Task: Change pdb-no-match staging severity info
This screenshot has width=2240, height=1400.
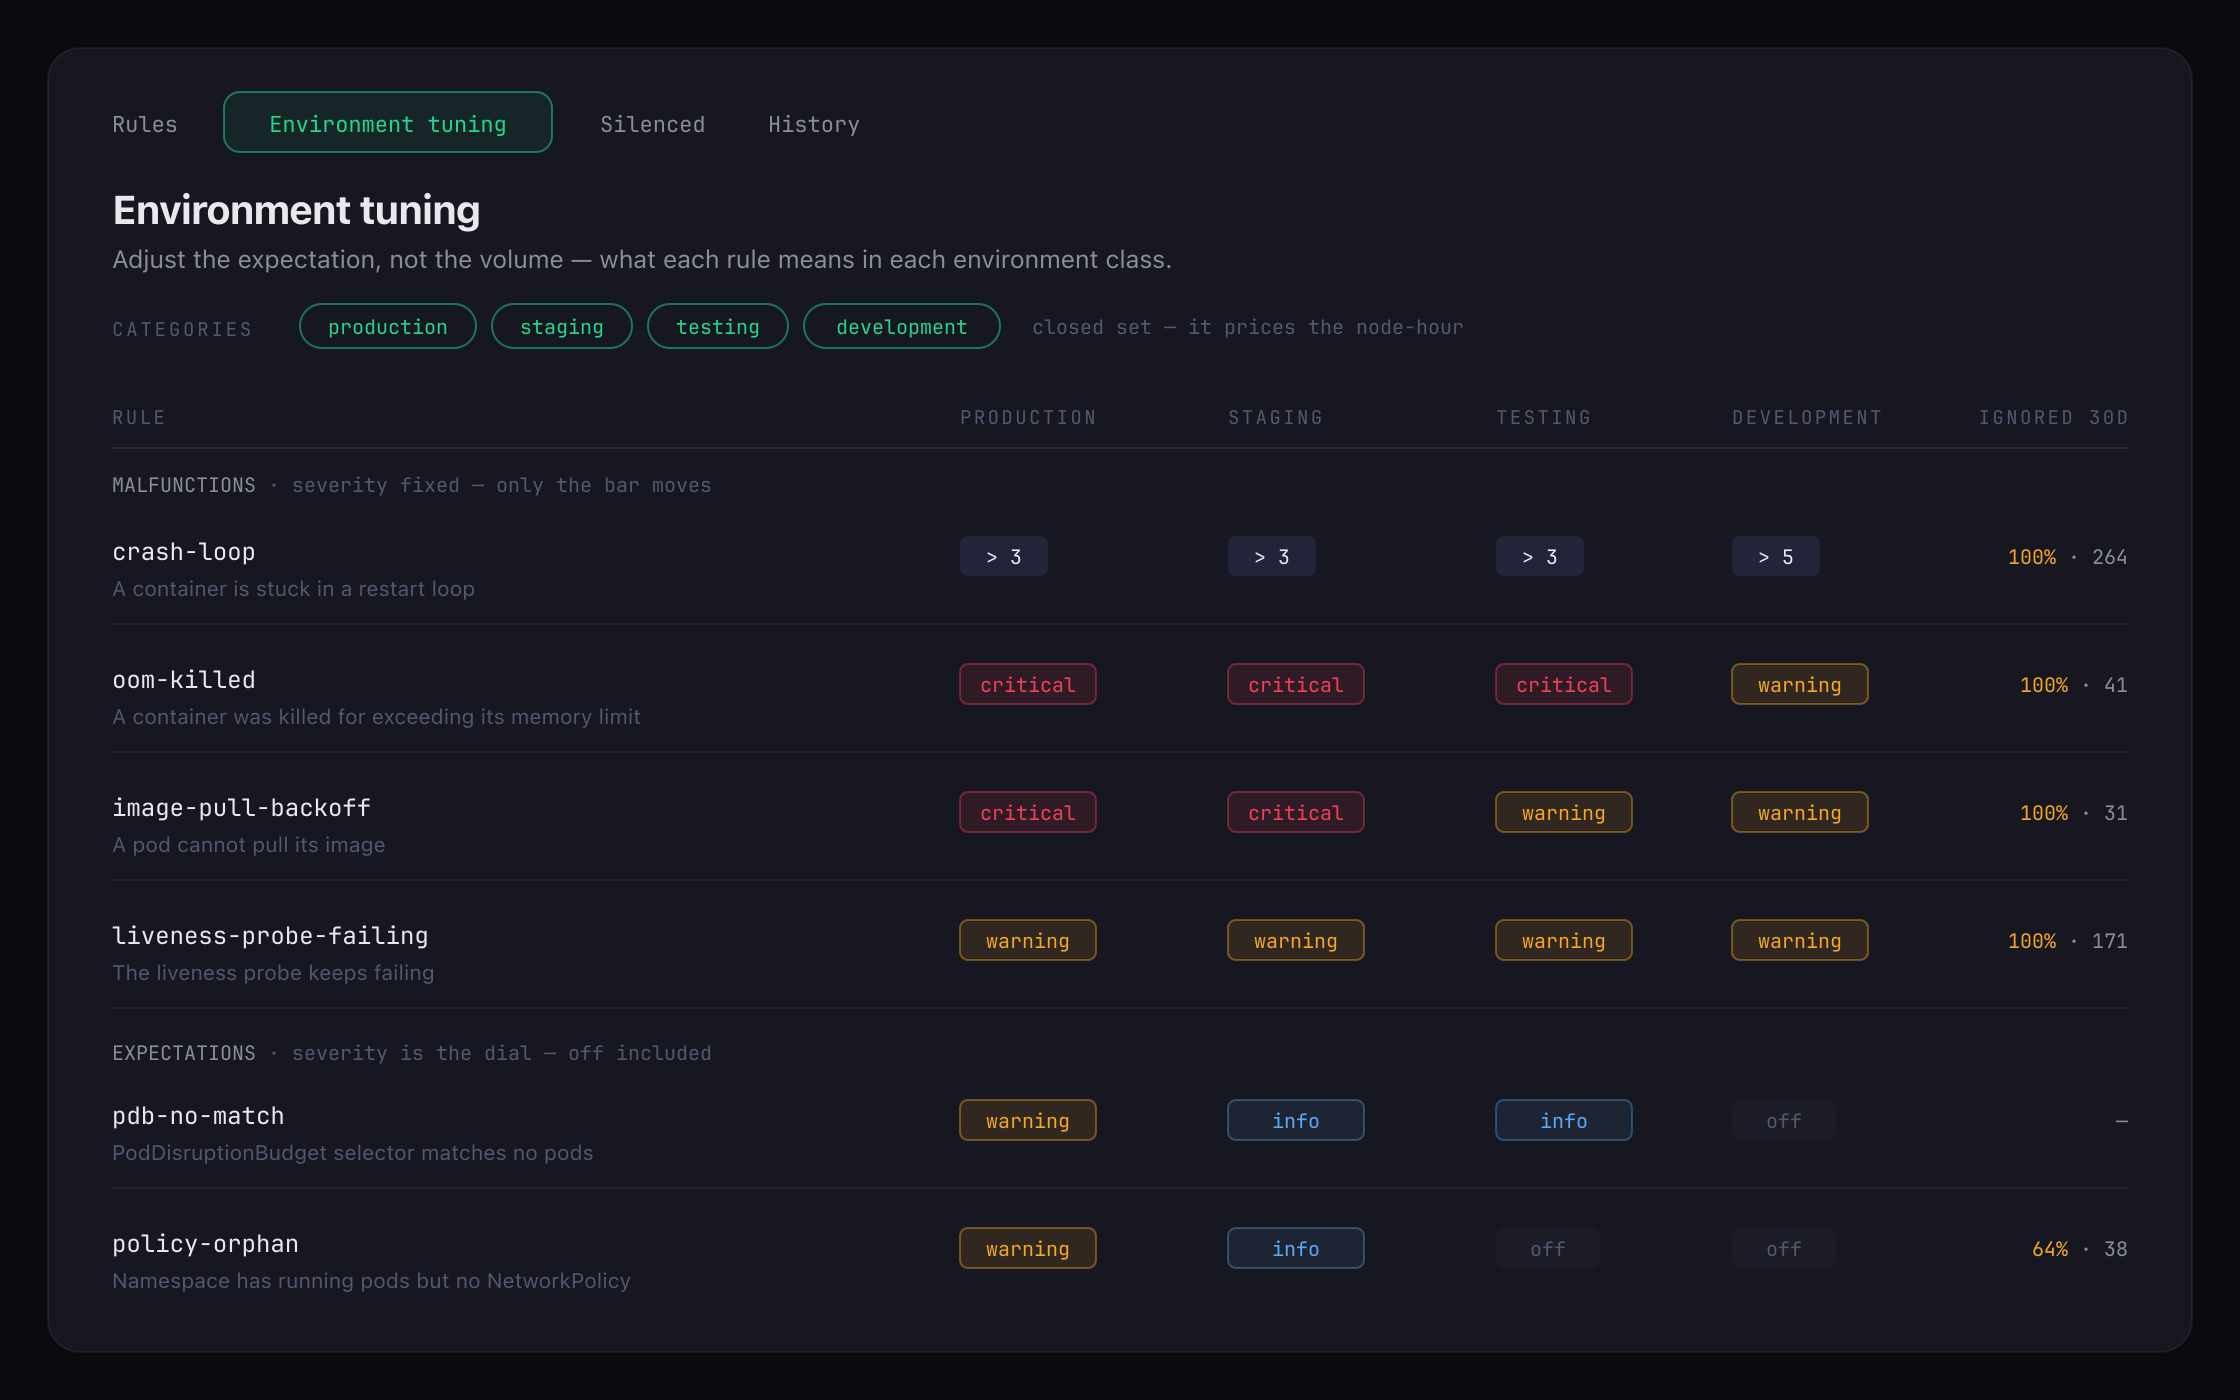Action: (x=1296, y=1121)
